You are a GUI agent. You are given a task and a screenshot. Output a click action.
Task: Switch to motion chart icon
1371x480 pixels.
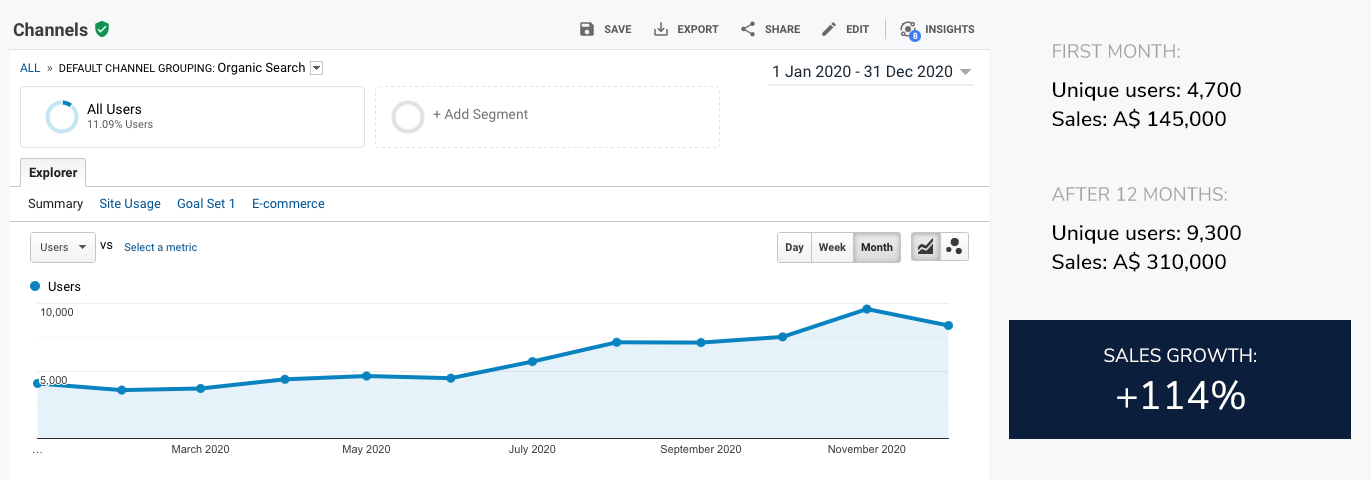click(954, 247)
